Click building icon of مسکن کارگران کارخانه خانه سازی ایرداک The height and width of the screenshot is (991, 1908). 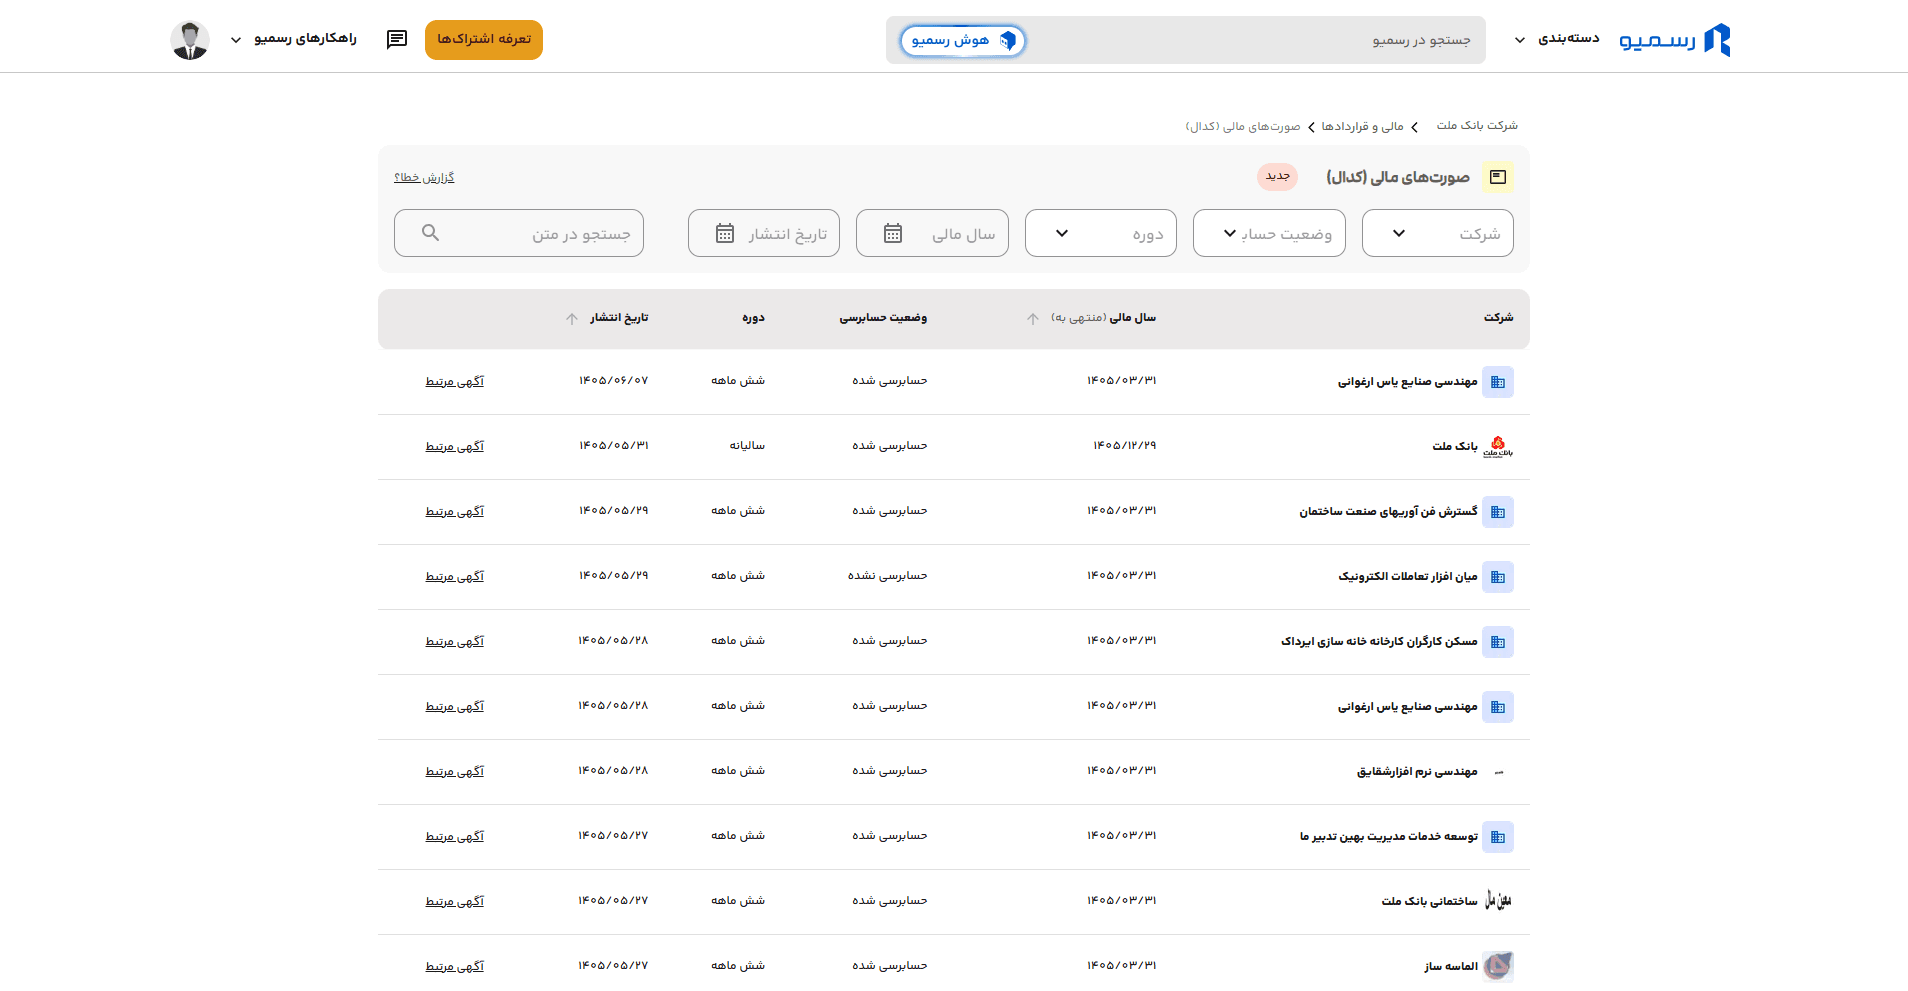(1498, 642)
